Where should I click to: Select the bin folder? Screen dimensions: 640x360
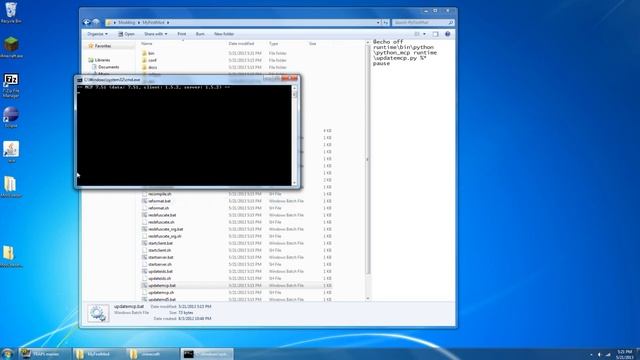[x=151, y=53]
